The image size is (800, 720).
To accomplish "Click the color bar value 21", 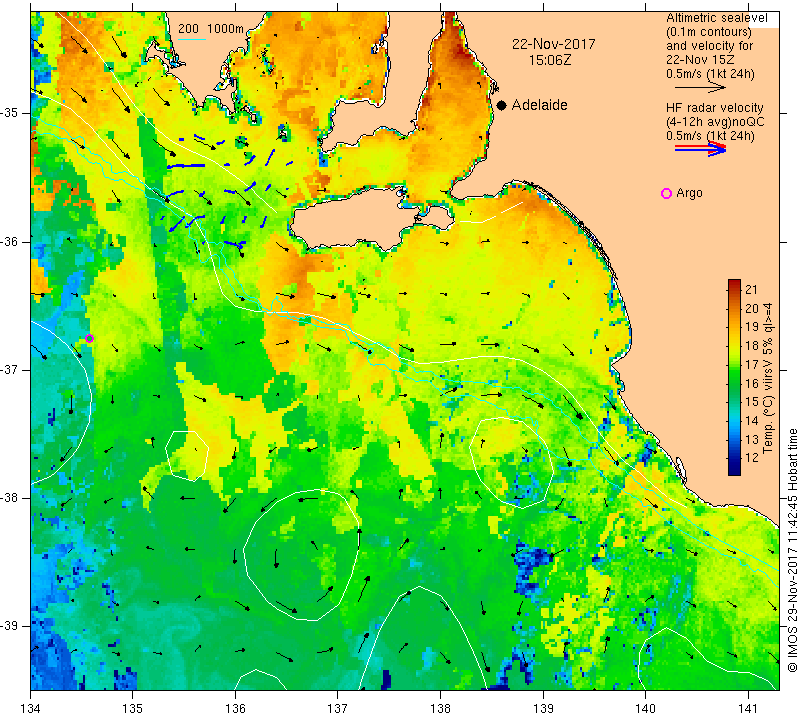I will tap(752, 290).
